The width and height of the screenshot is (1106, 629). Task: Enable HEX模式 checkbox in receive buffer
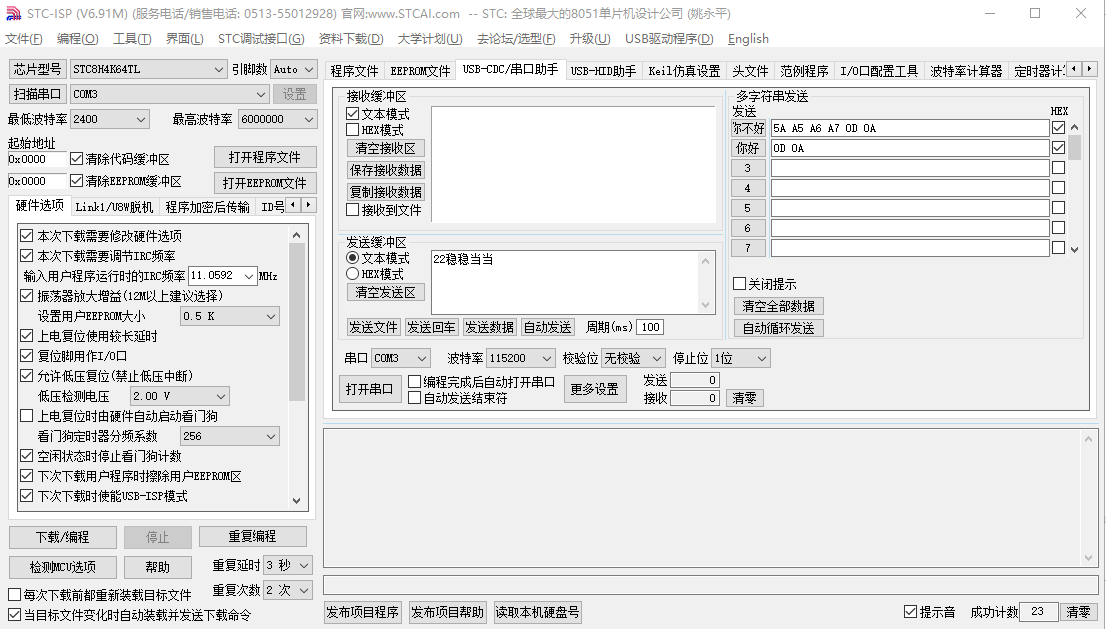click(x=353, y=130)
